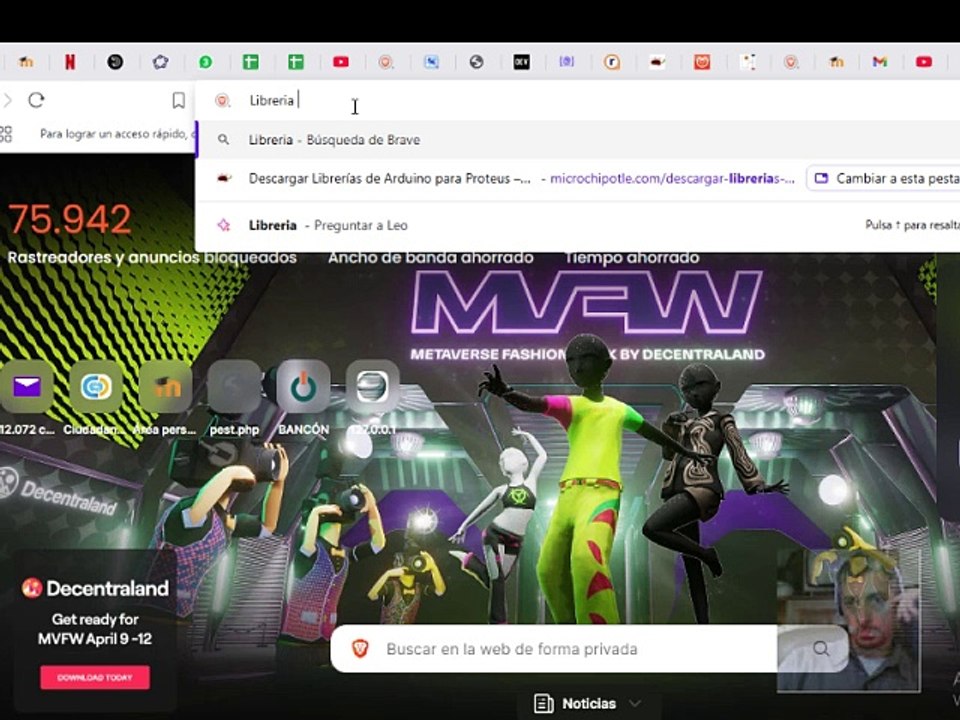This screenshot has height=720, width=960.
Task: Click 'Para lograr un acceso rápido' bookmarks bar text
Action: tap(116, 133)
